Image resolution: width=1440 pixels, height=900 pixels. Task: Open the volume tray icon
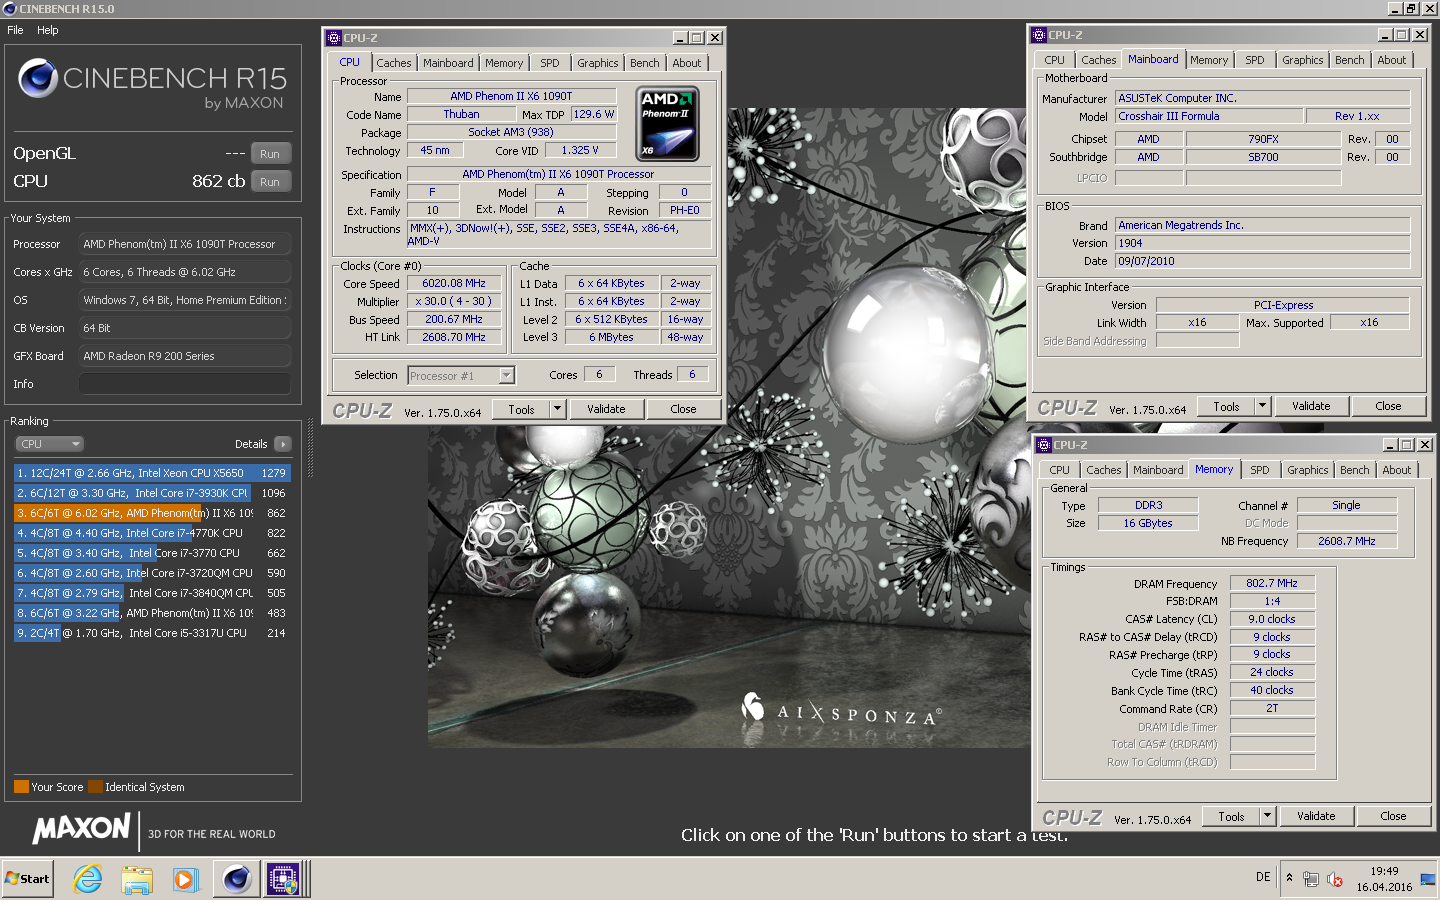1334,880
